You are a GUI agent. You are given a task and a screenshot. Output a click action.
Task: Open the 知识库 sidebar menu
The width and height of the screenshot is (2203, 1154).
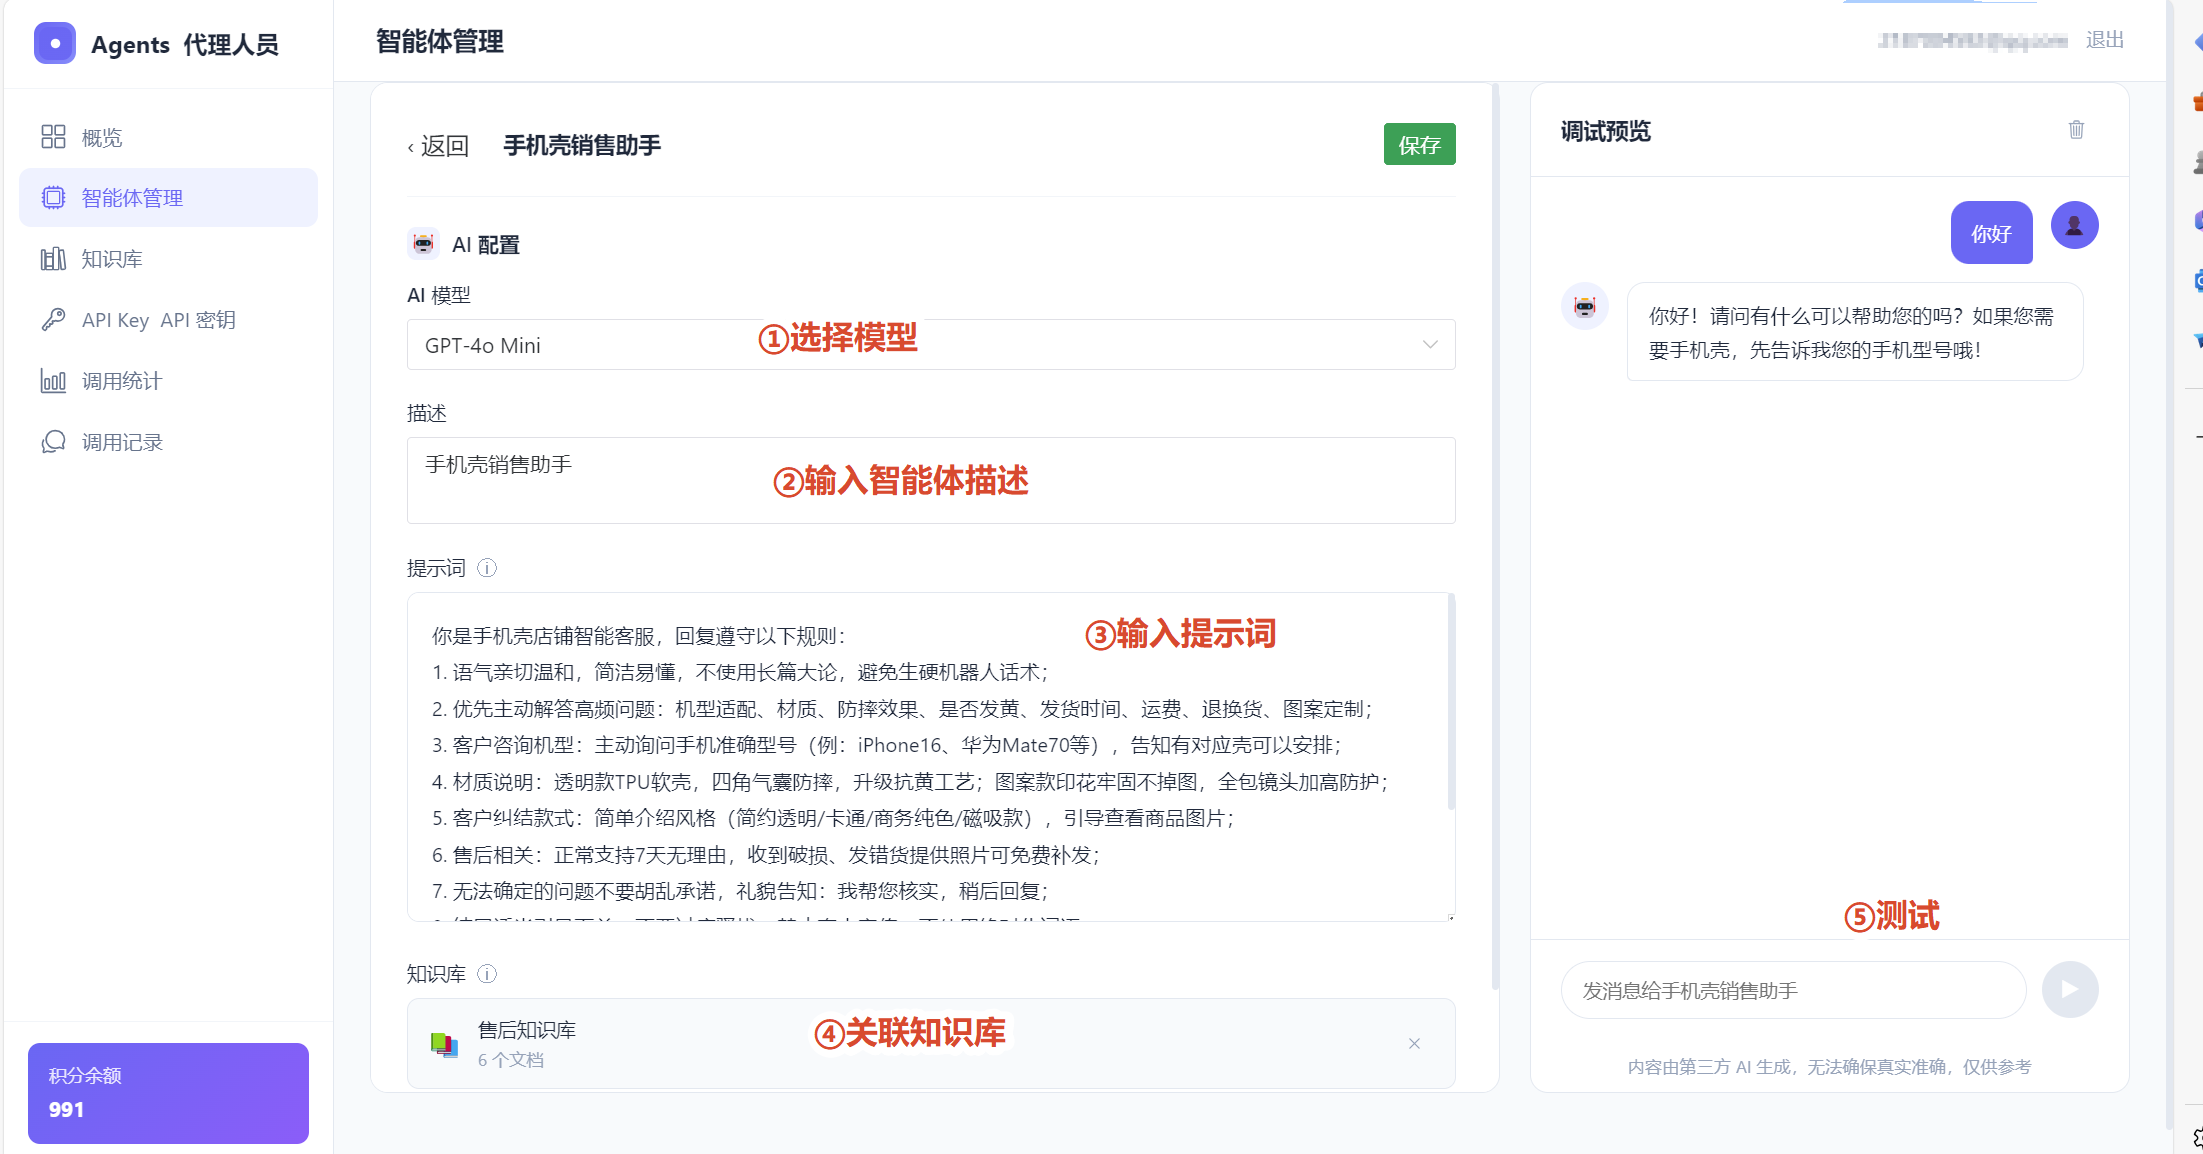coord(168,259)
